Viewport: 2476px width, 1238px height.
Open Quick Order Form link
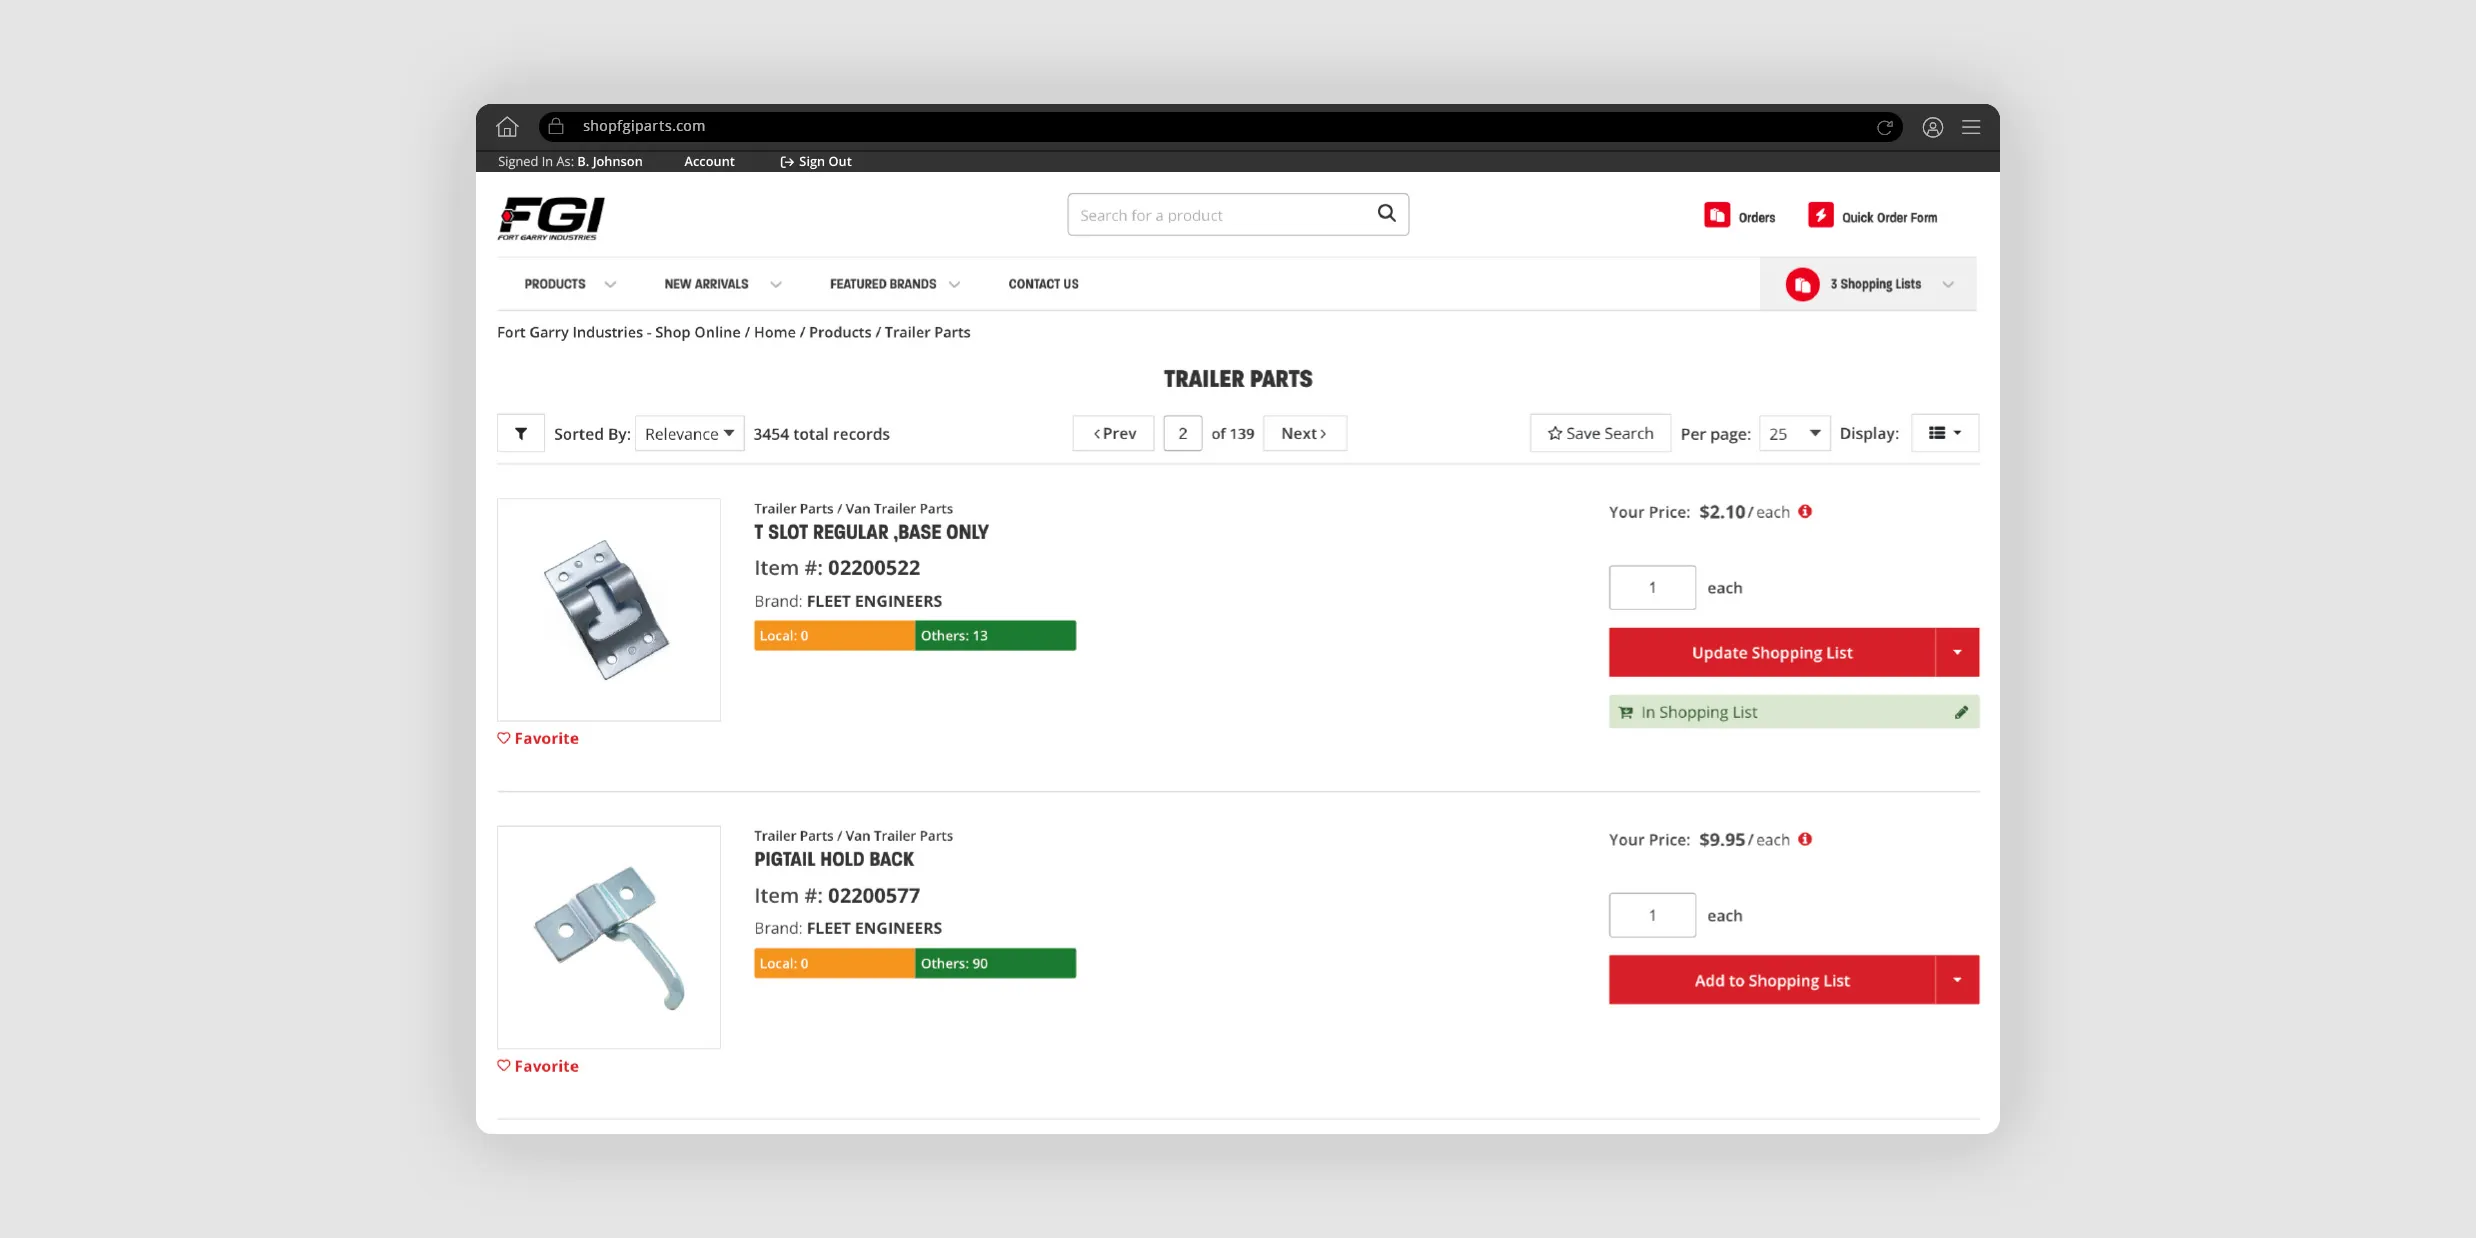[x=1889, y=217]
